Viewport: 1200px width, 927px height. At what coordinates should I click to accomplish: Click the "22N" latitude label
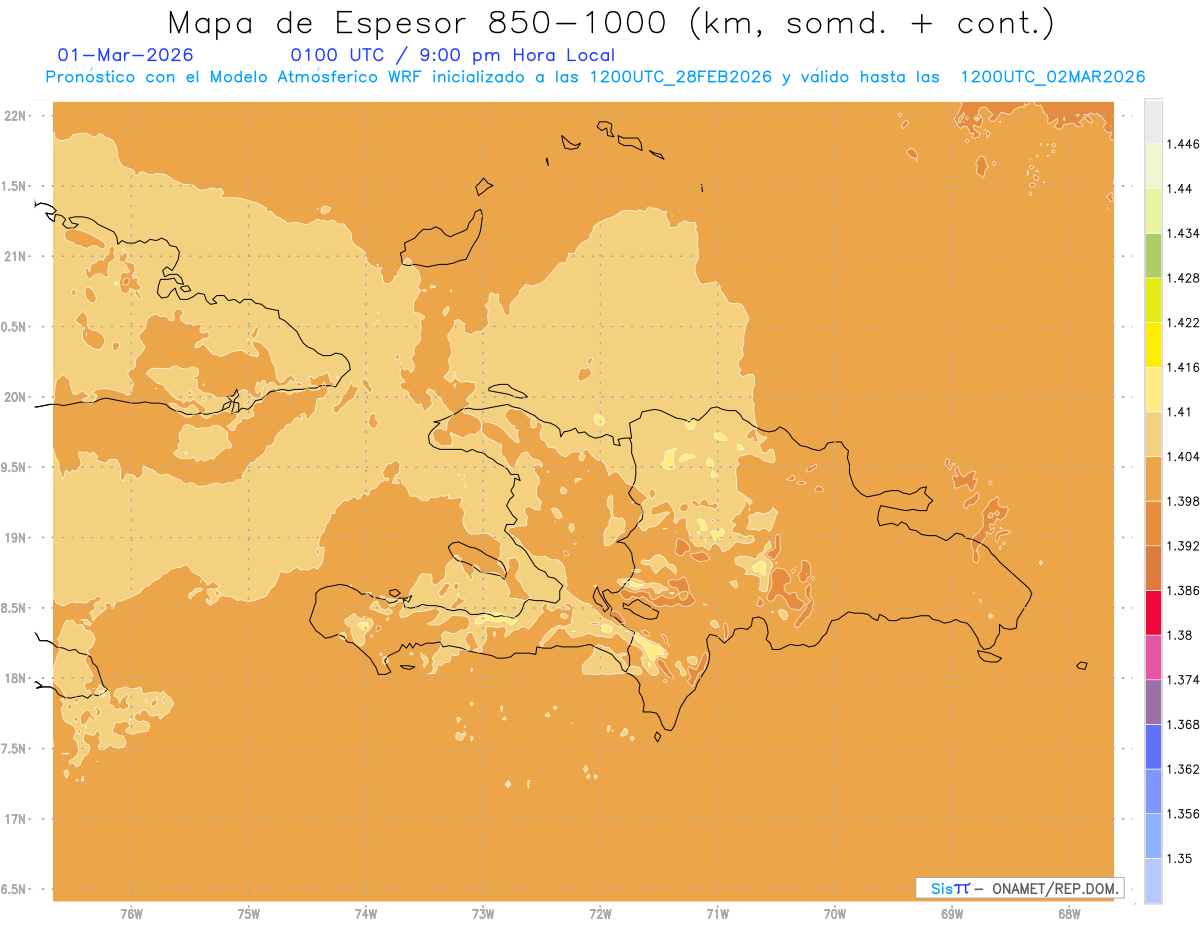[16, 115]
